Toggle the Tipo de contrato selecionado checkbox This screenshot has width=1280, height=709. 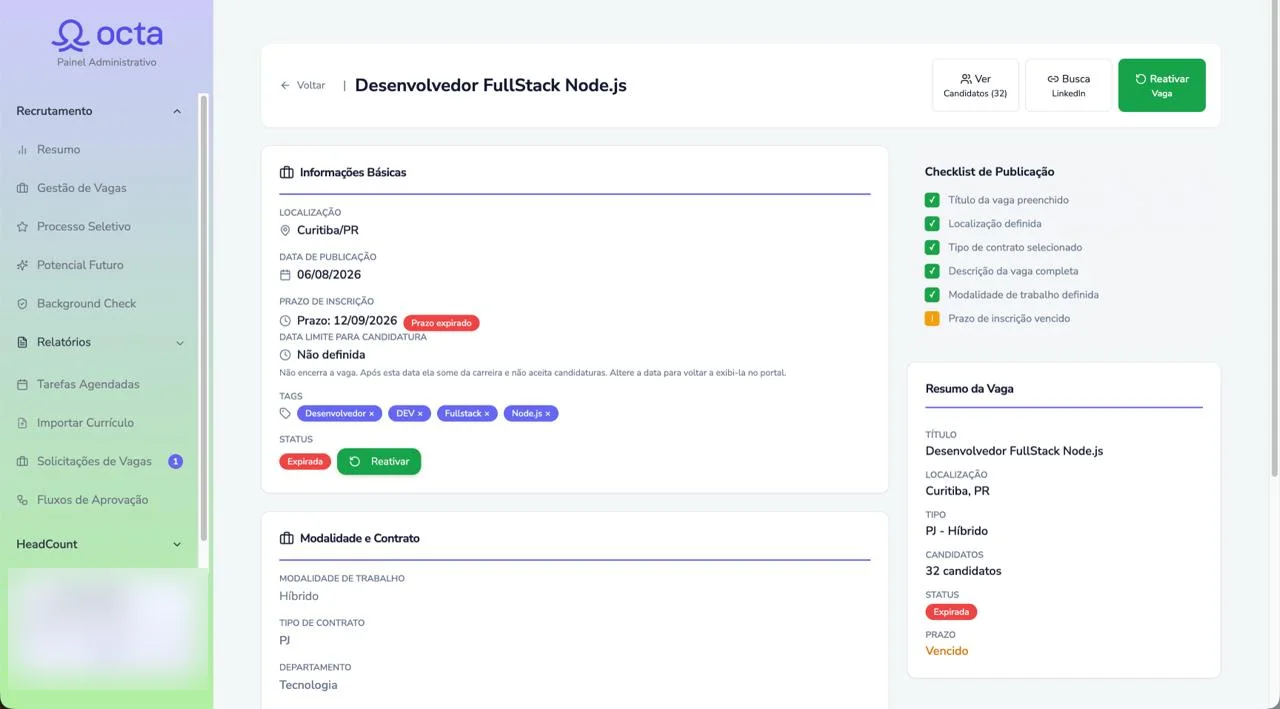click(932, 247)
